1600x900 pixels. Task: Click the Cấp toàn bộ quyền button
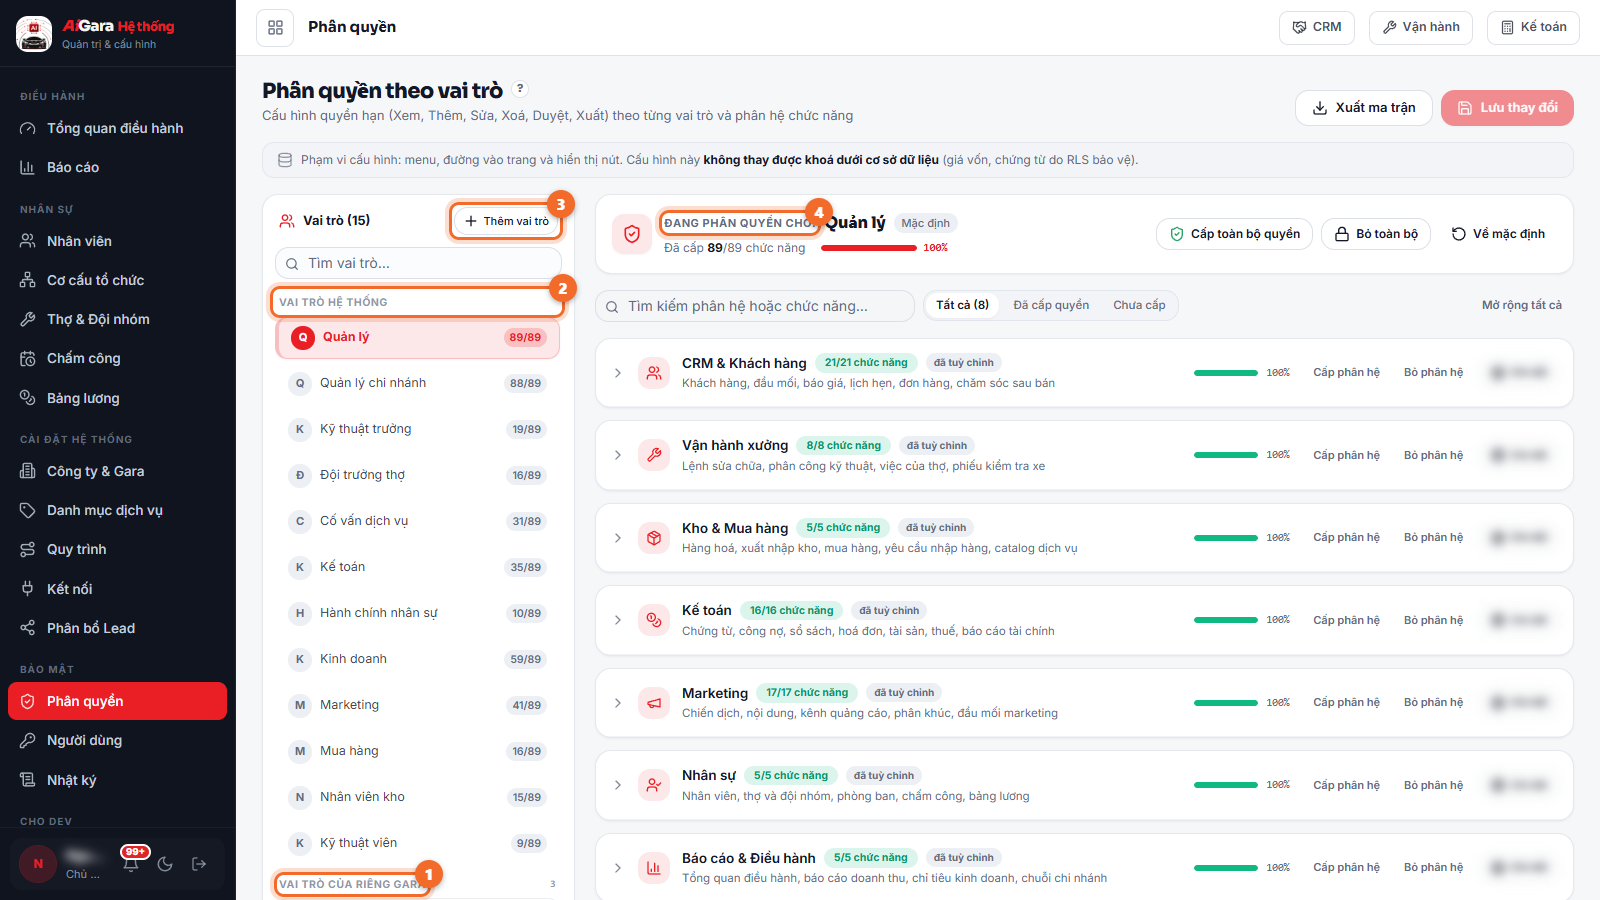coord(1235,234)
